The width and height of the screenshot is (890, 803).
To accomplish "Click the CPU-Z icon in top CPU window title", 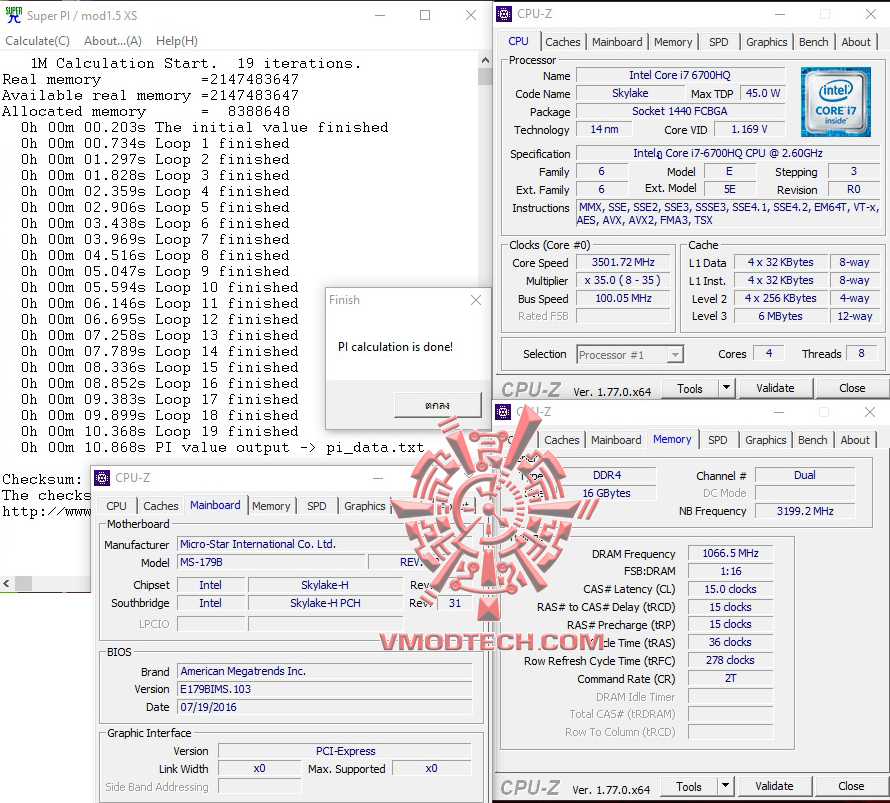I will pyautogui.click(x=503, y=14).
